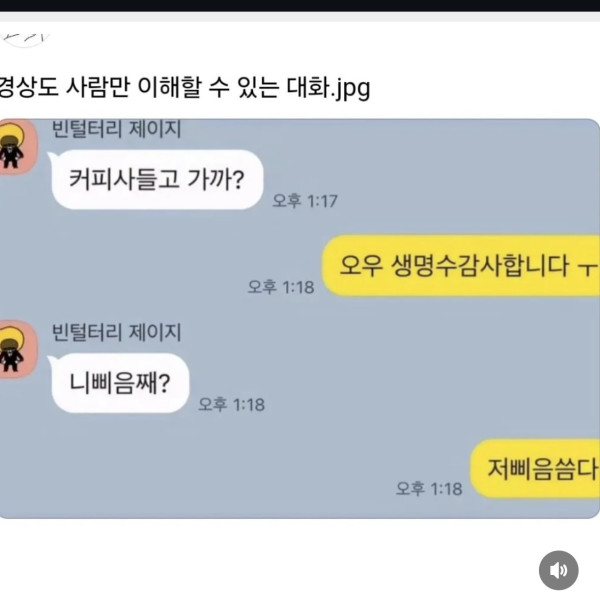This screenshot has width=600, height=605.
Task: Click the dark bar at the top
Action: 300,5
